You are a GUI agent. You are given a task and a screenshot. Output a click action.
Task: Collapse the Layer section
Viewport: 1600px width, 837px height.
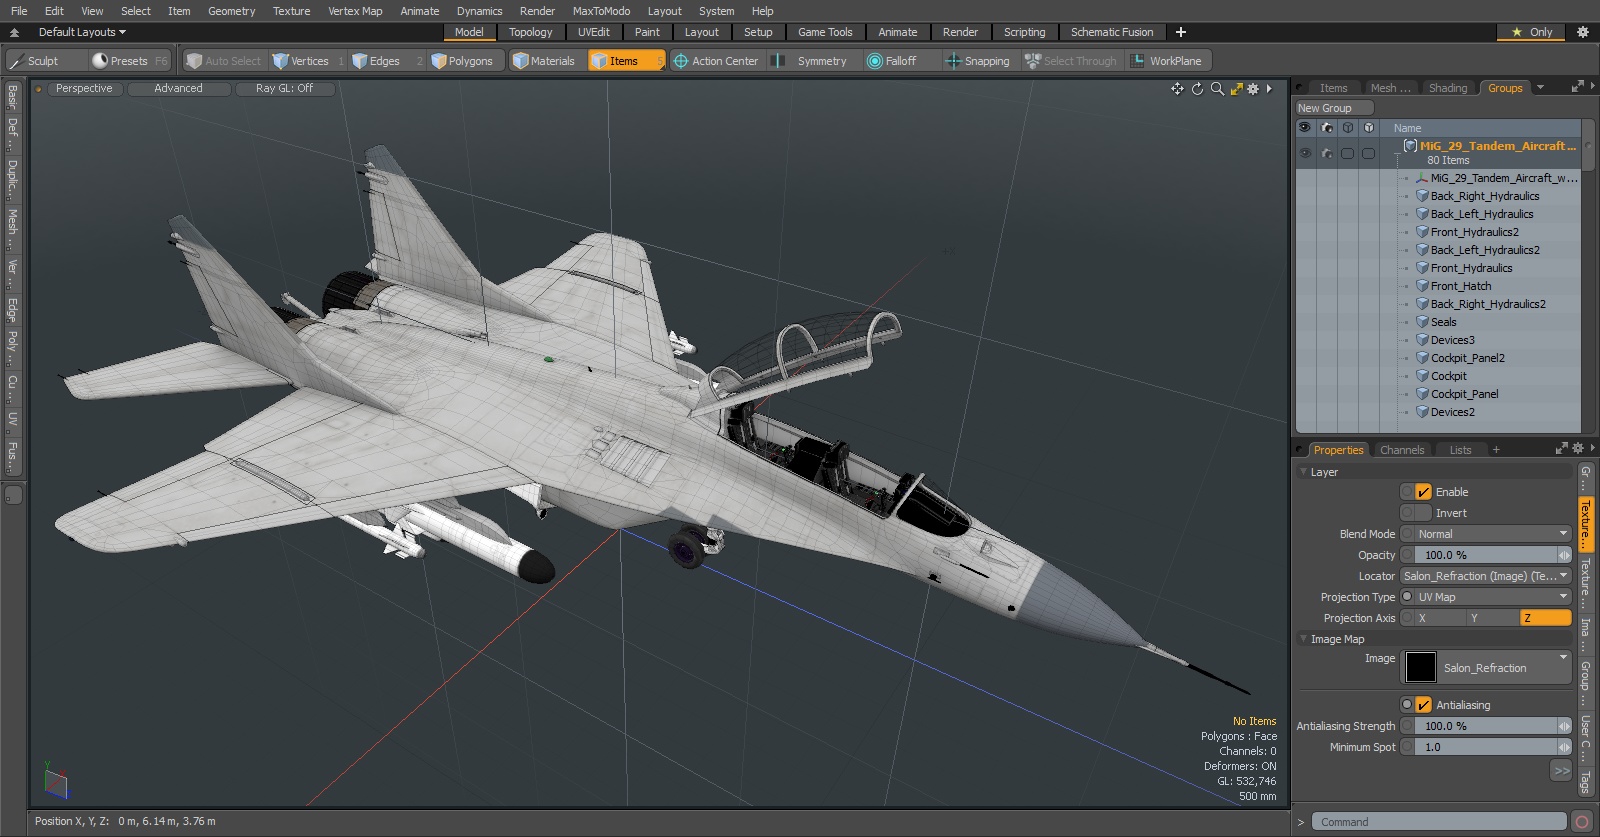click(1303, 472)
